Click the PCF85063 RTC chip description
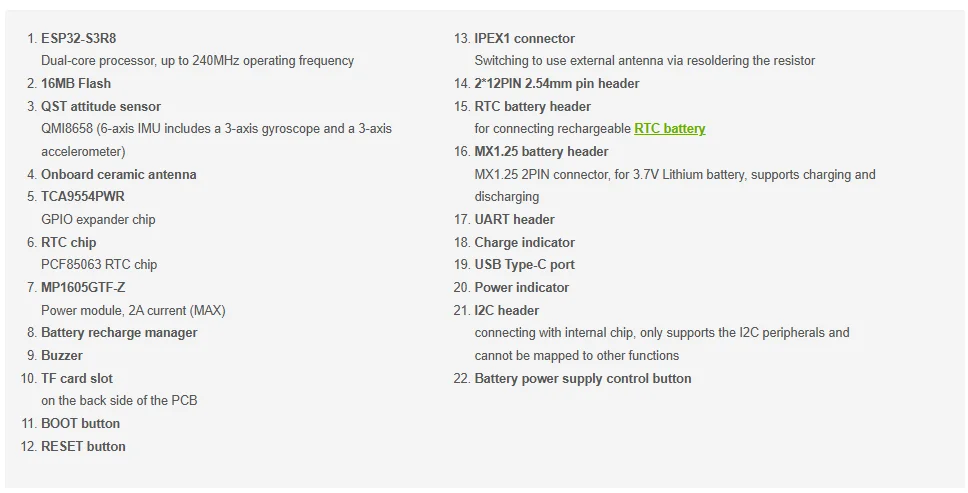968x493 pixels. (x=99, y=264)
